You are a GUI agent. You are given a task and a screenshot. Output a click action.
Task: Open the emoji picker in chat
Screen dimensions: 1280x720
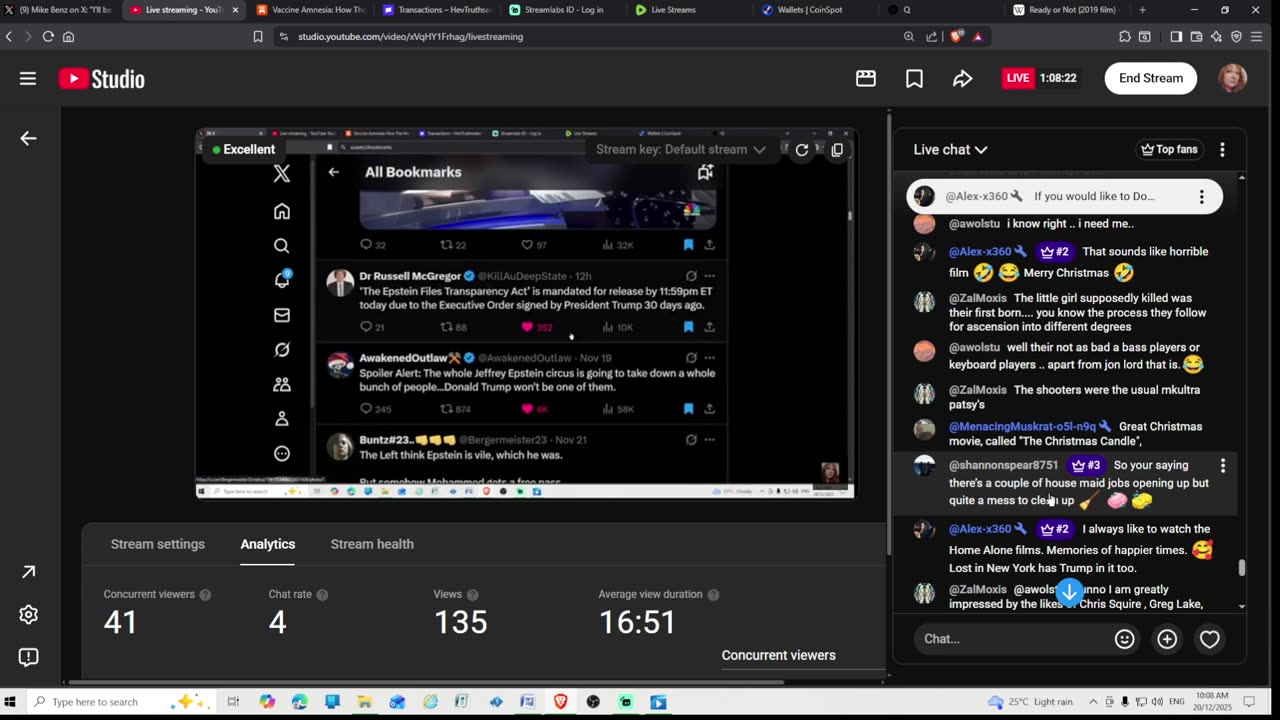coord(1125,639)
